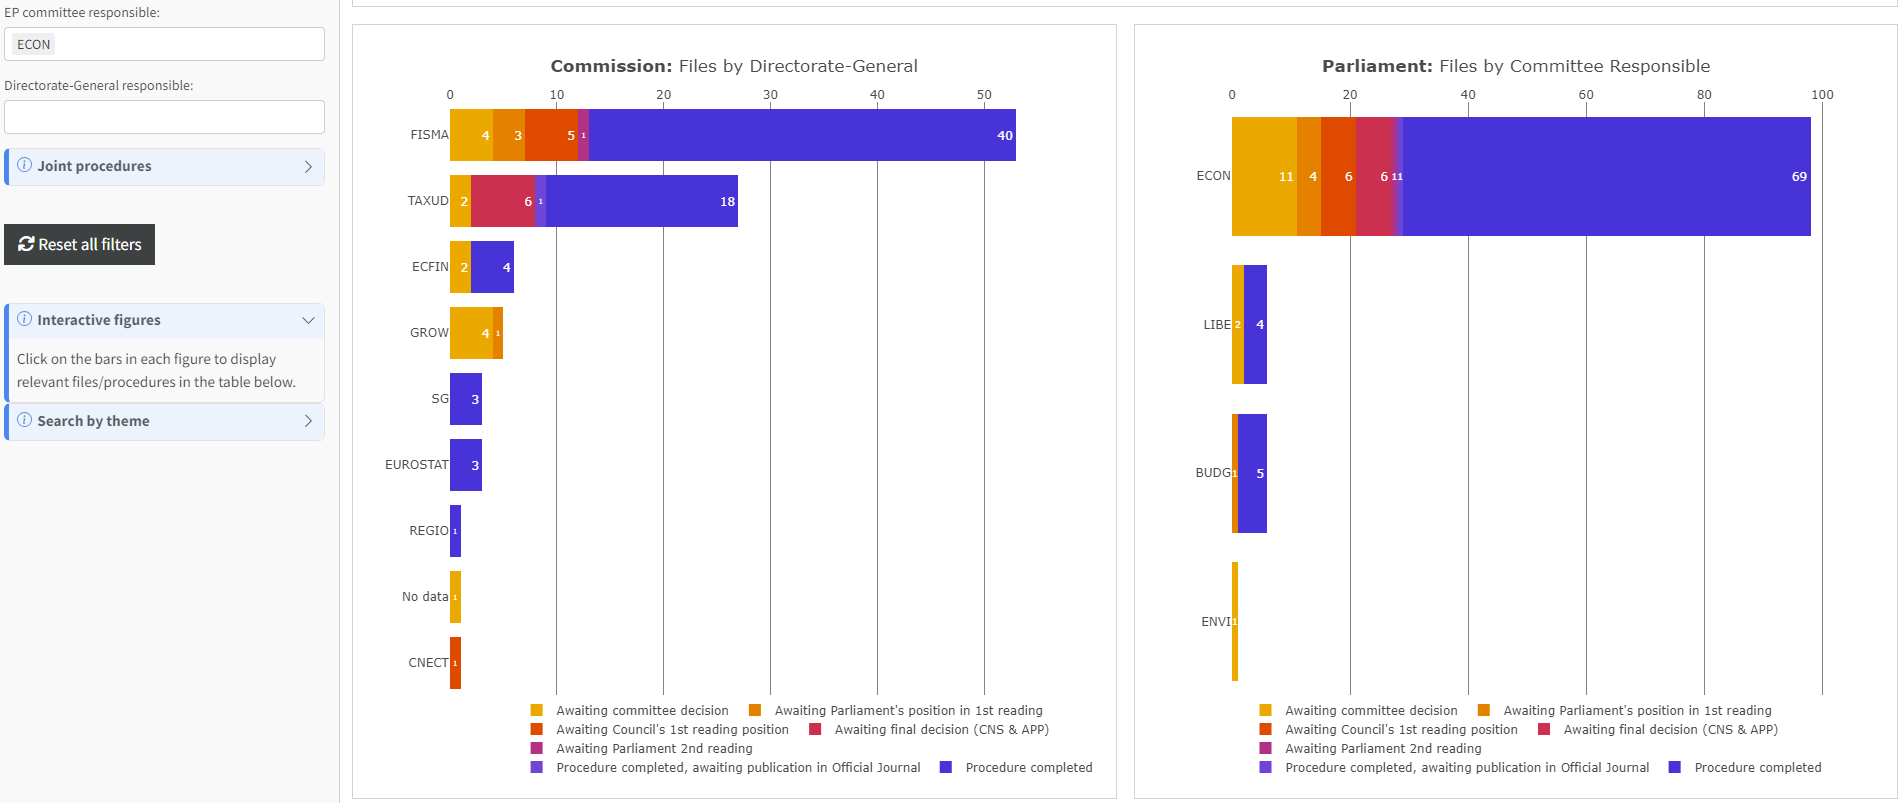Click TAXUD Awaiting final decision segment (6)
The image size is (1903, 803).
pyautogui.click(x=502, y=201)
